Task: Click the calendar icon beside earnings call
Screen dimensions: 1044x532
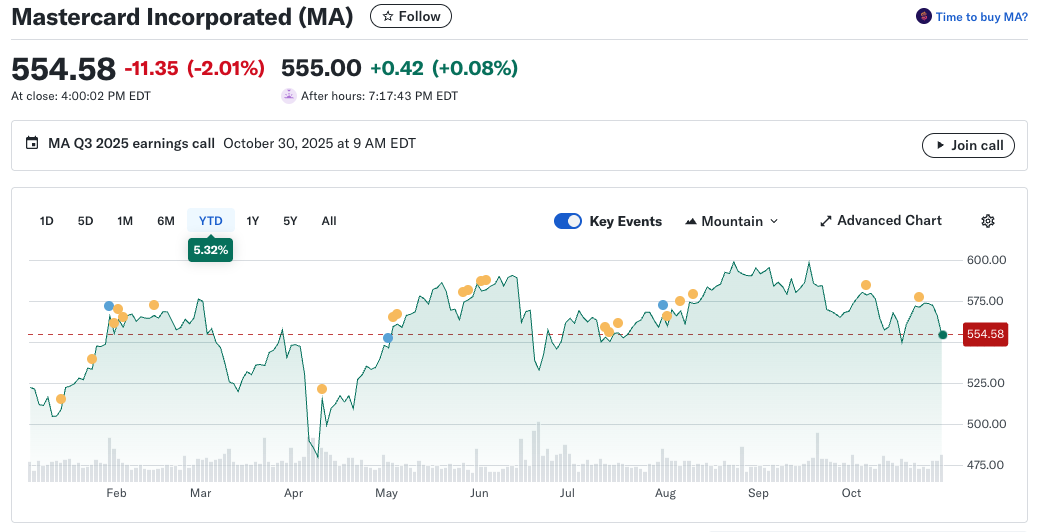Action: [32, 144]
